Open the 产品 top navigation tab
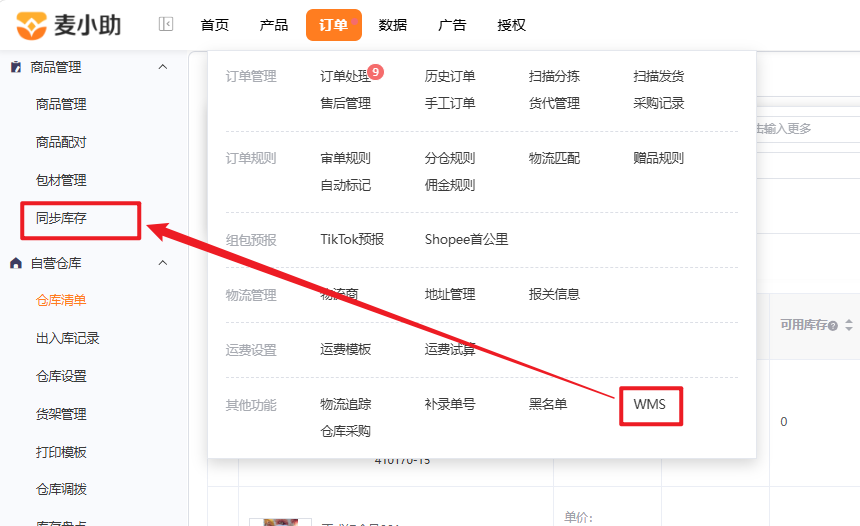860x526 pixels. pyautogui.click(x=274, y=25)
